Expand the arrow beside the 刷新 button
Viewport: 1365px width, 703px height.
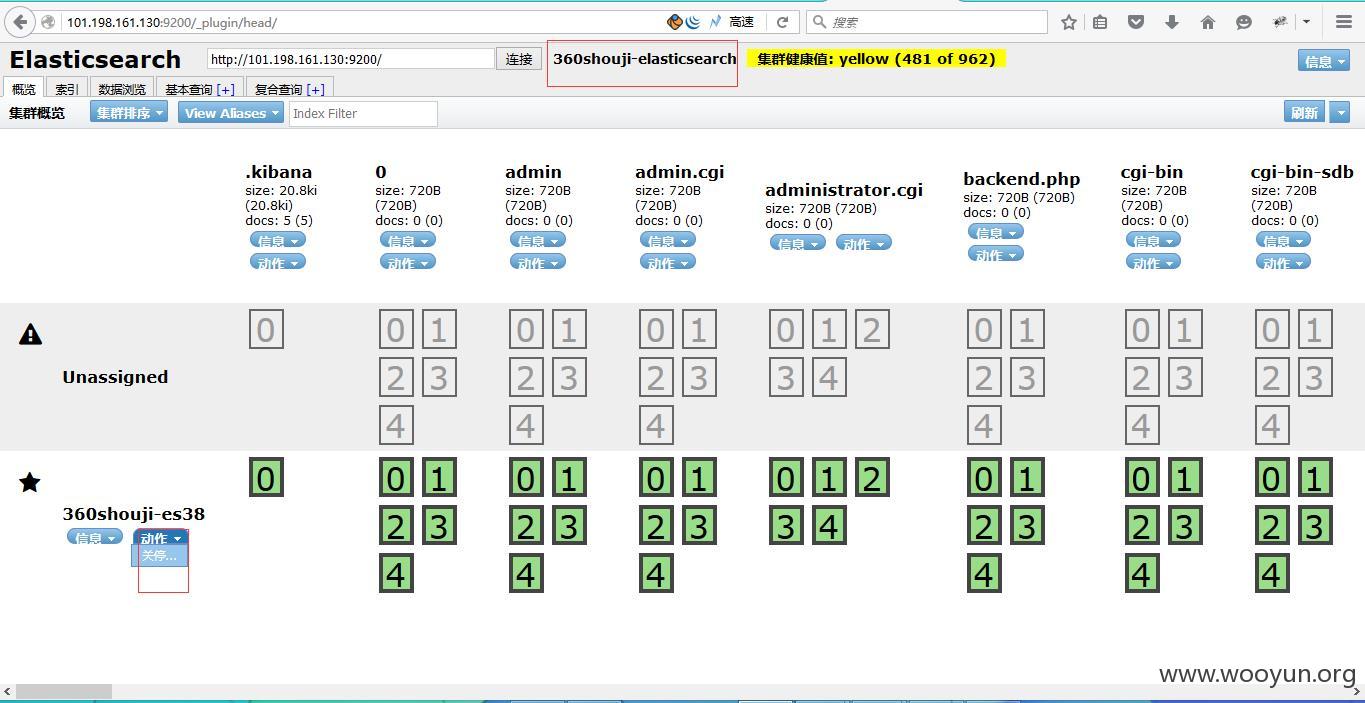(x=1340, y=112)
